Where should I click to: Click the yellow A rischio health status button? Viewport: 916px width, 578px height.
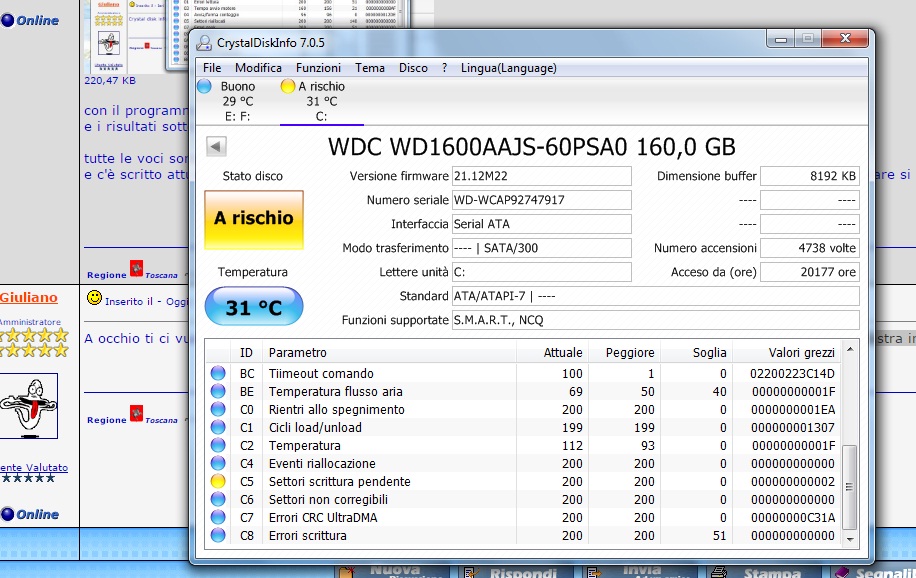(254, 219)
